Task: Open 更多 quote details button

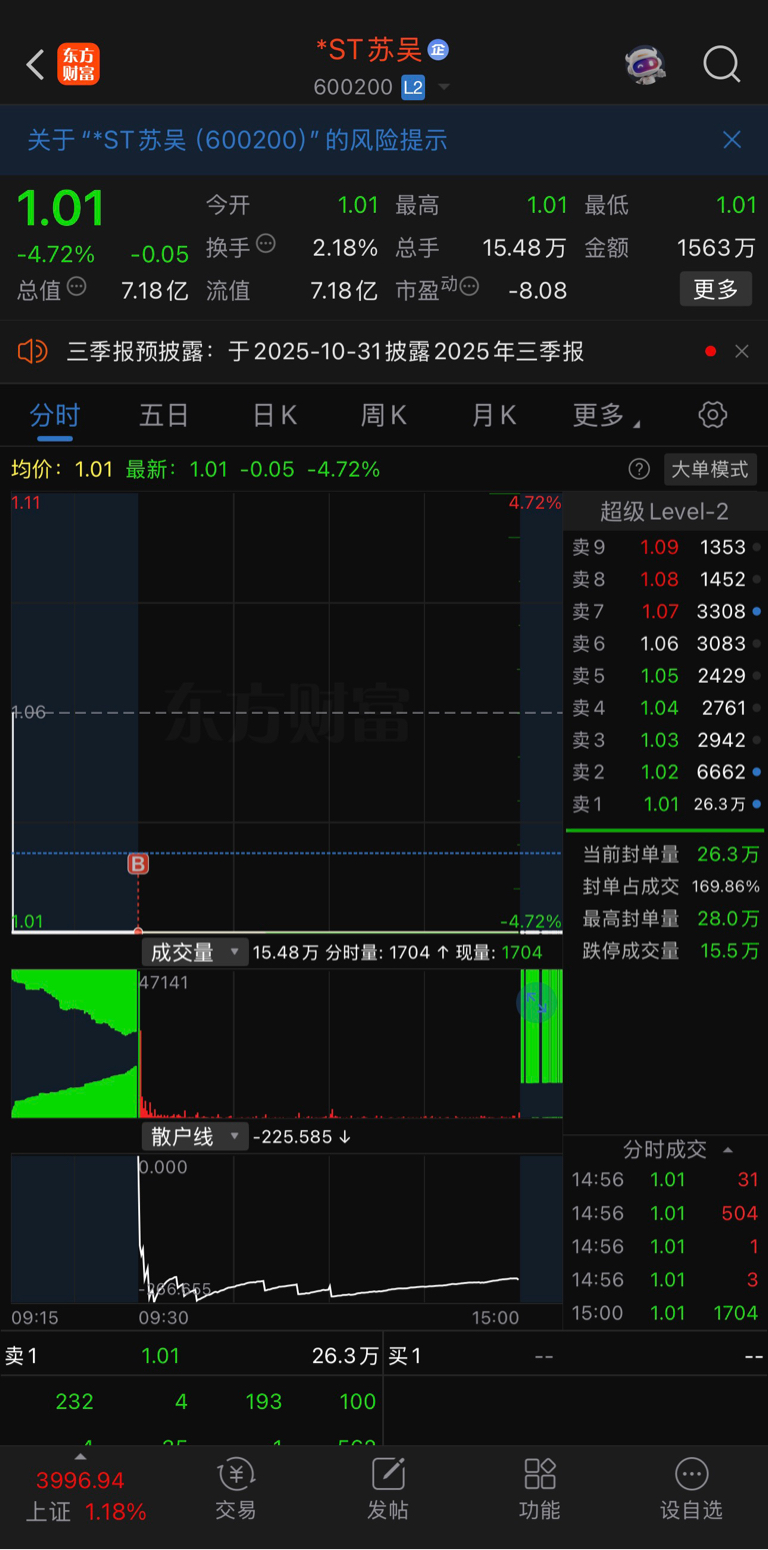Action: [716, 289]
